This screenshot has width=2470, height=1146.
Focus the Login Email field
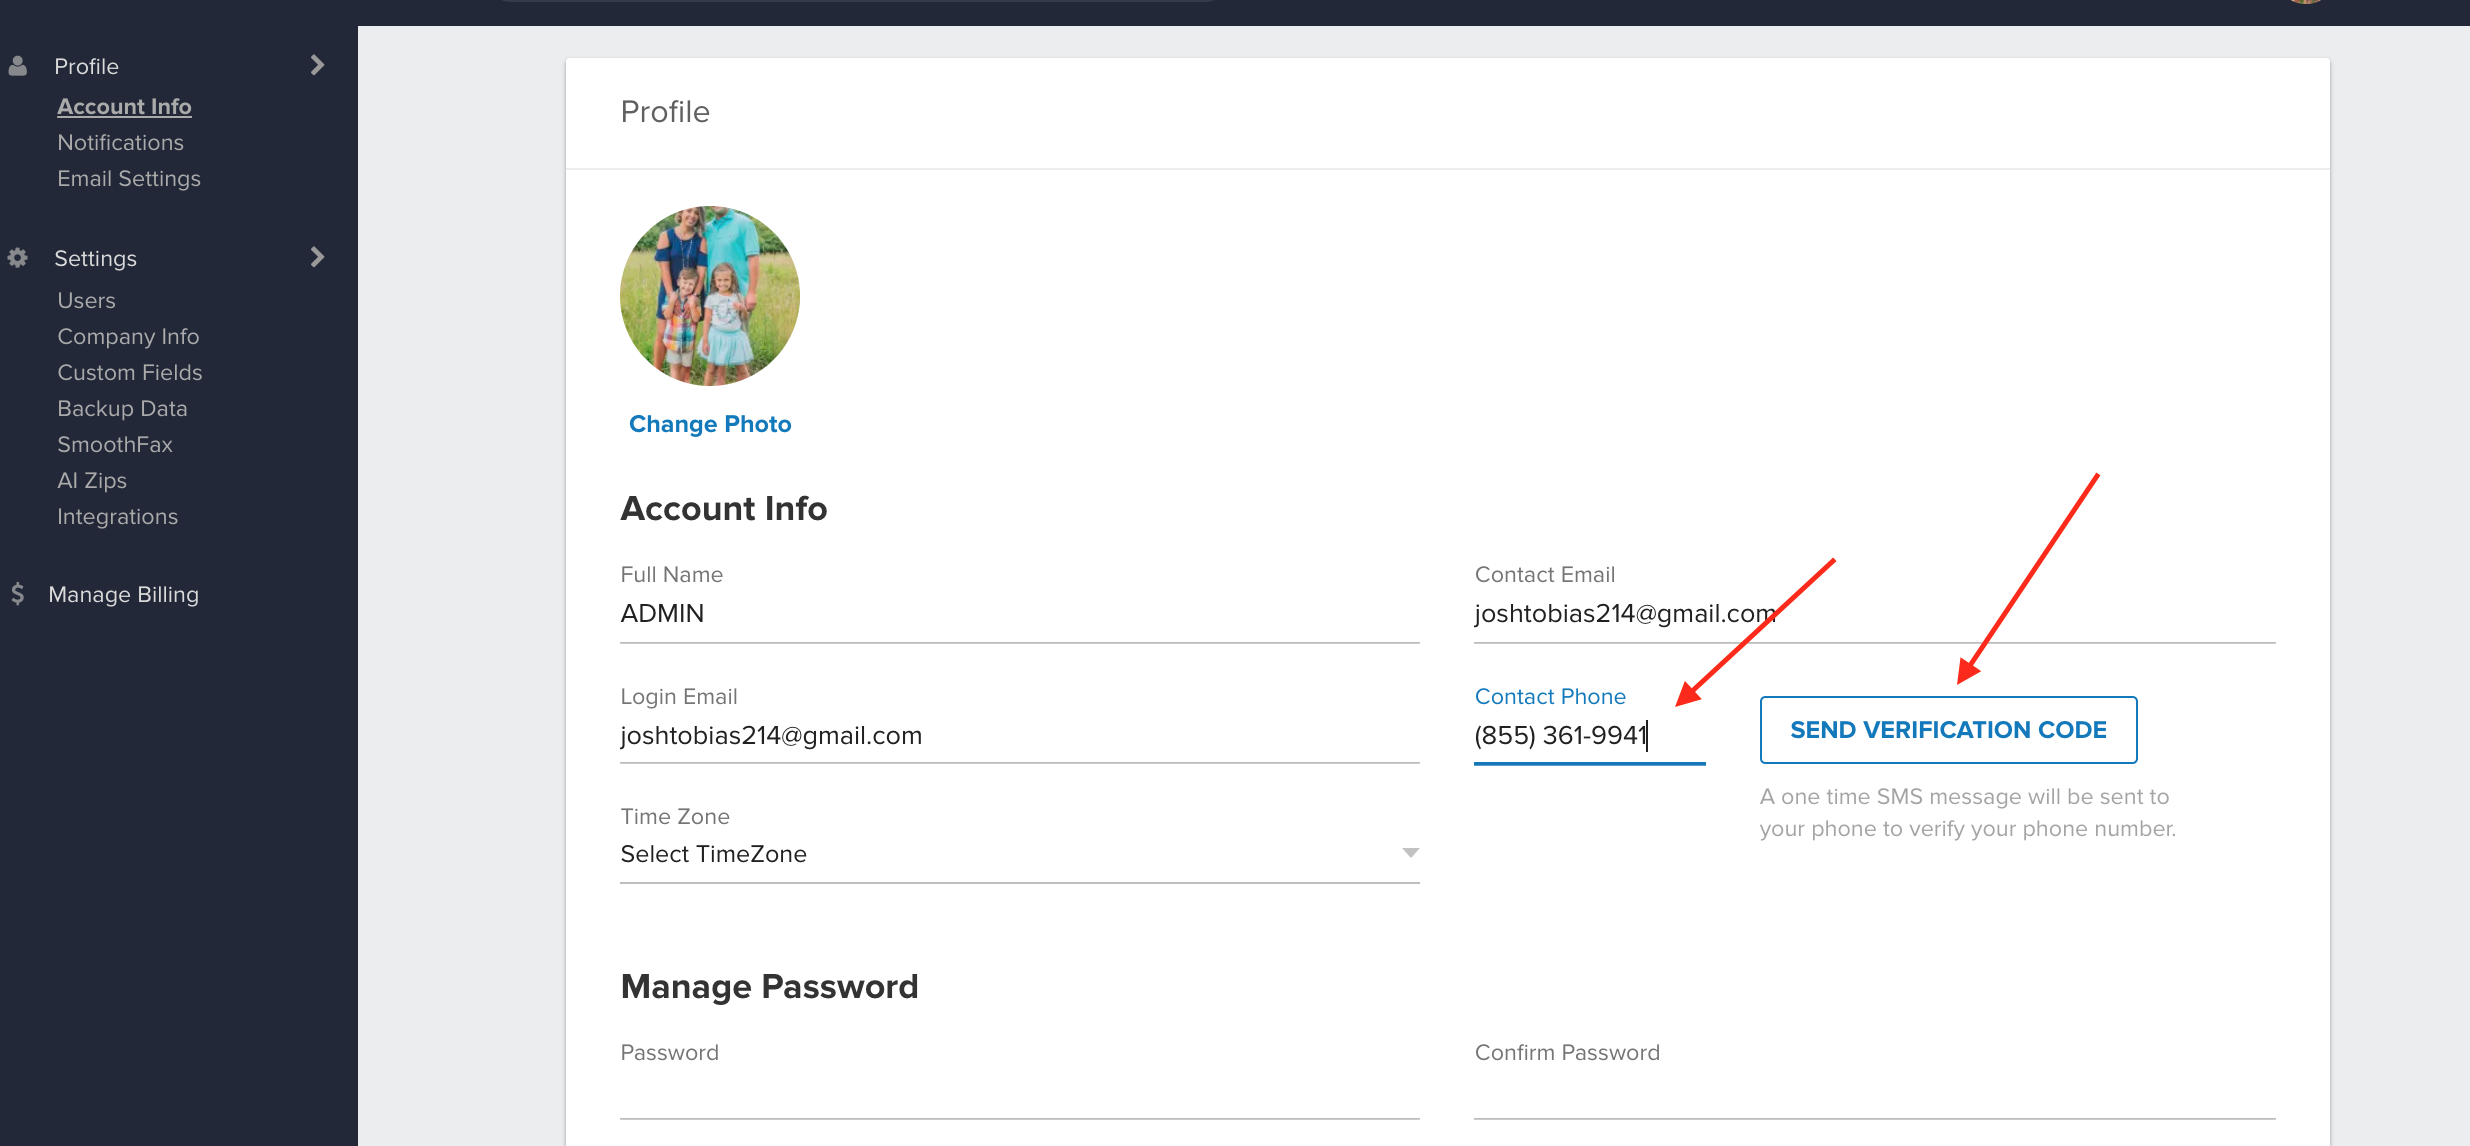coord(1019,736)
